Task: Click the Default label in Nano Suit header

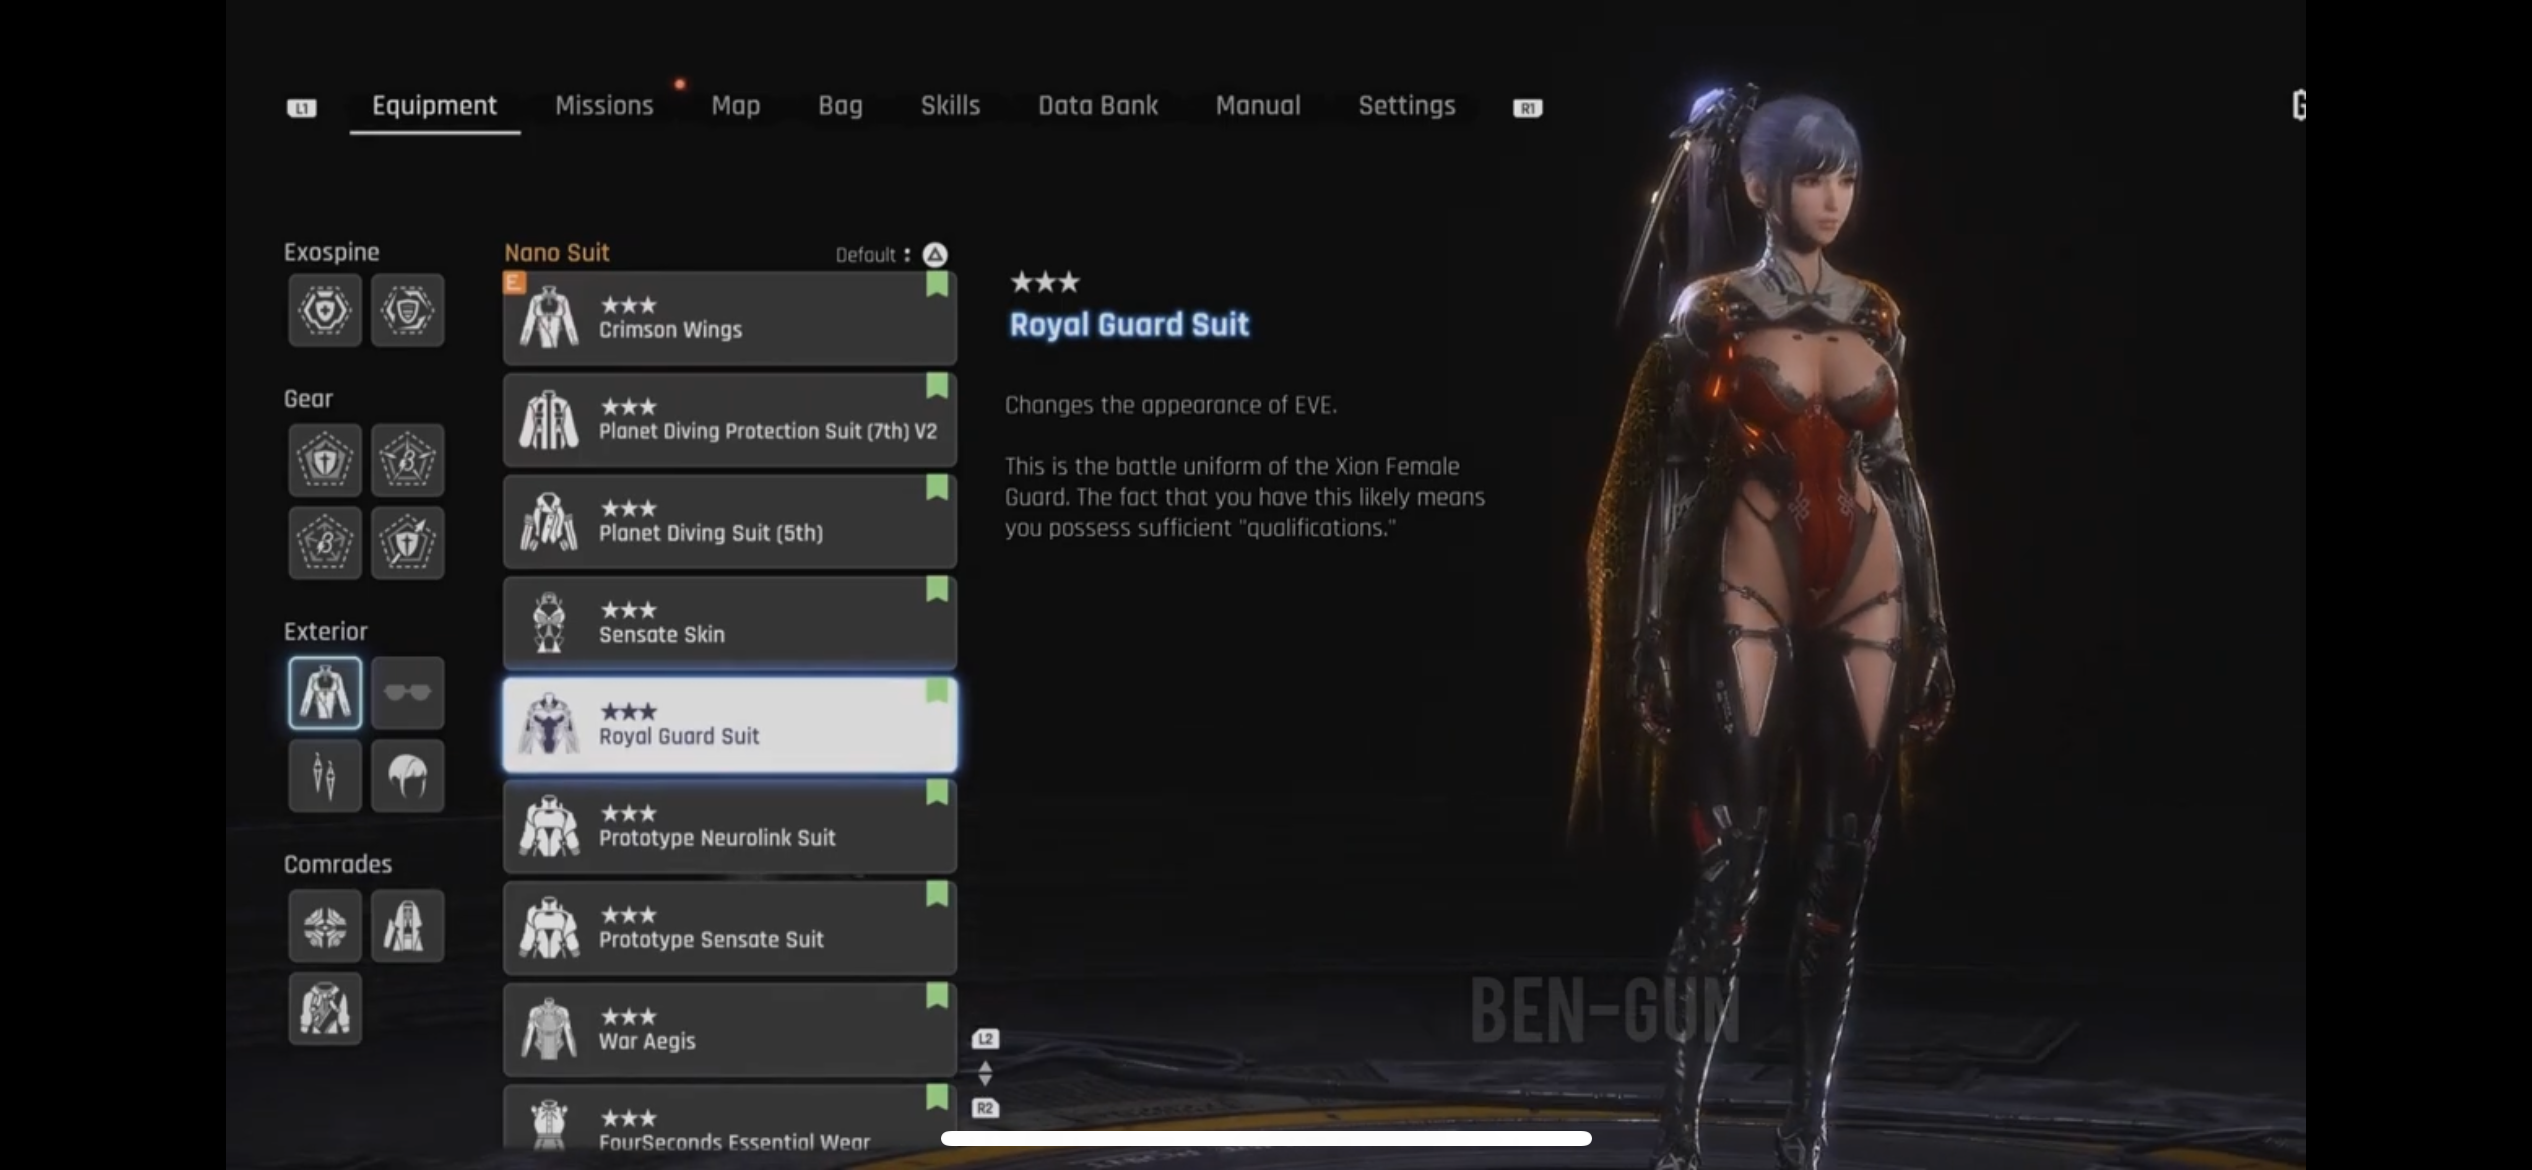Action: 865,255
